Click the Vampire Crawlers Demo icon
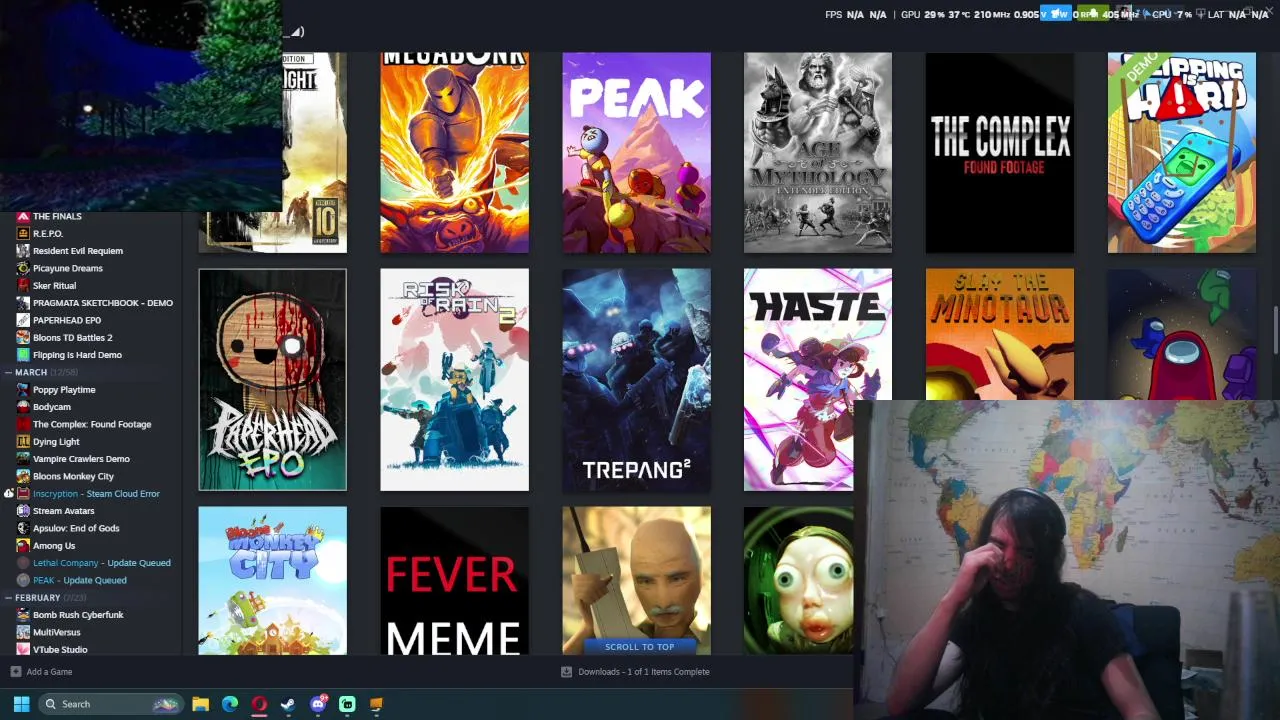This screenshot has height=720, width=1280. pos(23,459)
